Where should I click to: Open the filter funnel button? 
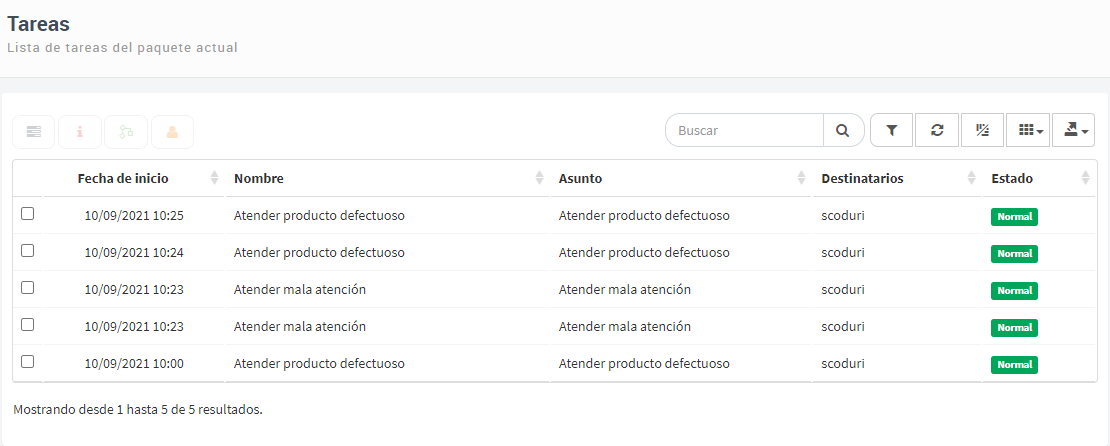coord(892,130)
